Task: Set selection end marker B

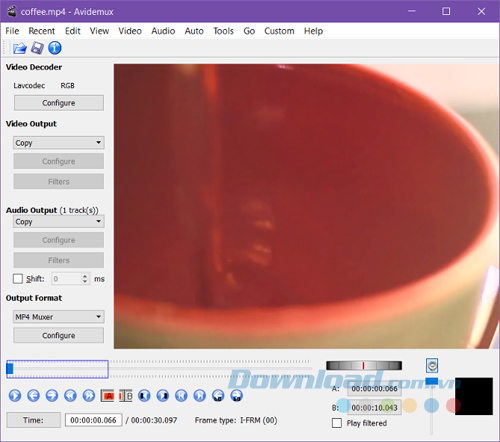Action: [x=126, y=396]
